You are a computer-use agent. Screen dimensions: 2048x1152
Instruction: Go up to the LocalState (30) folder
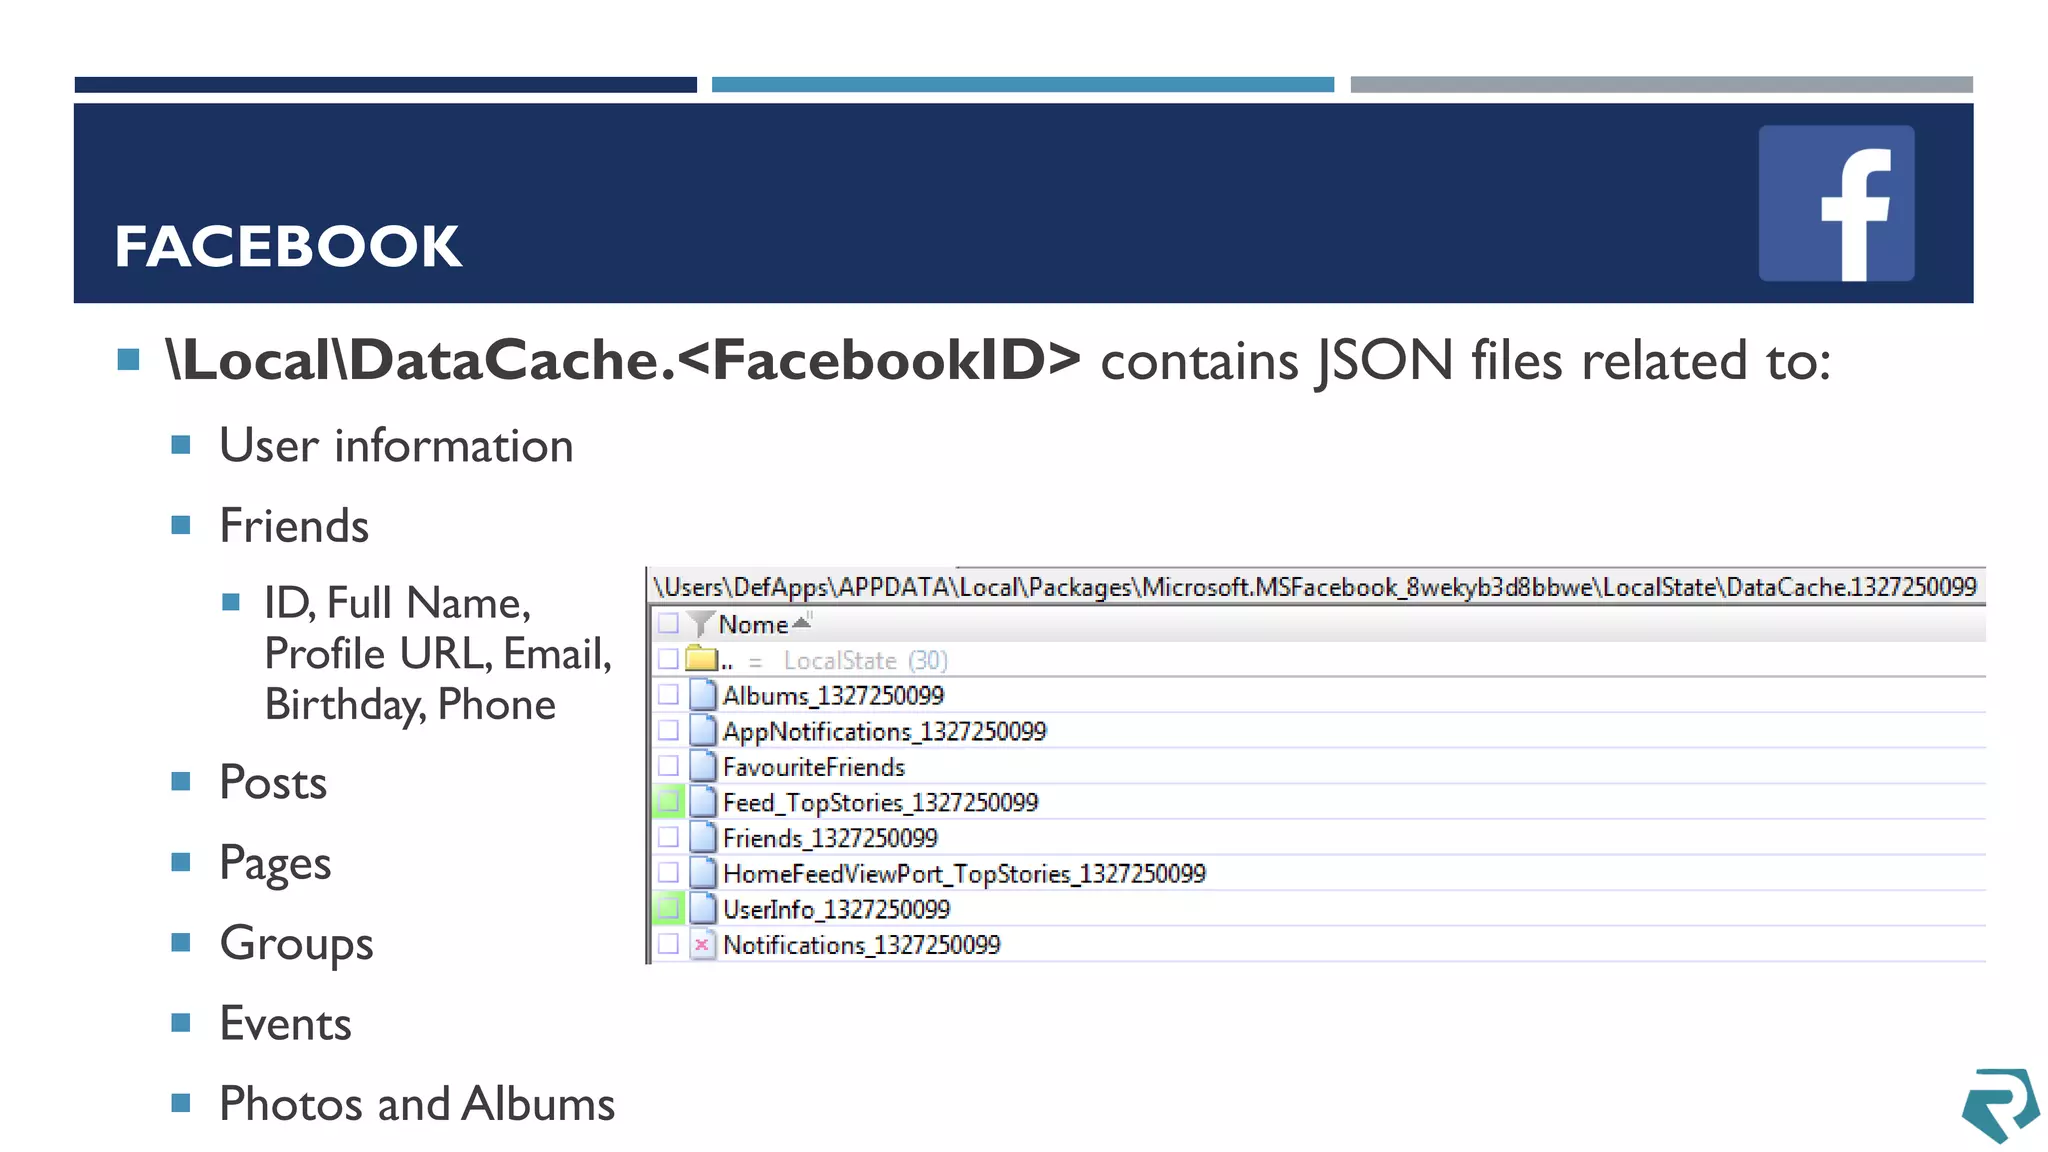click(x=865, y=661)
